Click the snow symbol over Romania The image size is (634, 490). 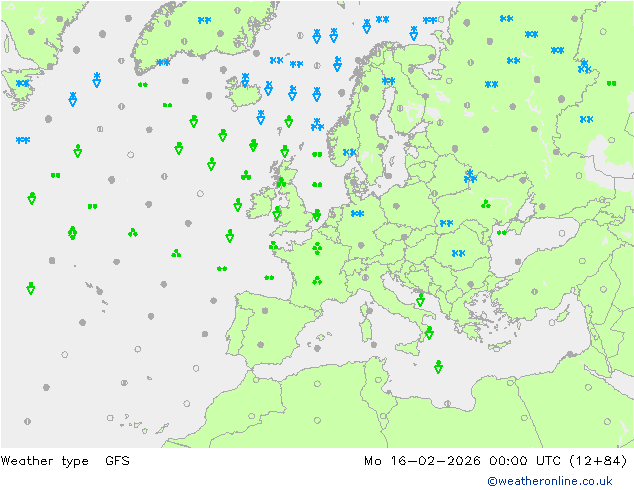pyautogui.click(x=458, y=253)
